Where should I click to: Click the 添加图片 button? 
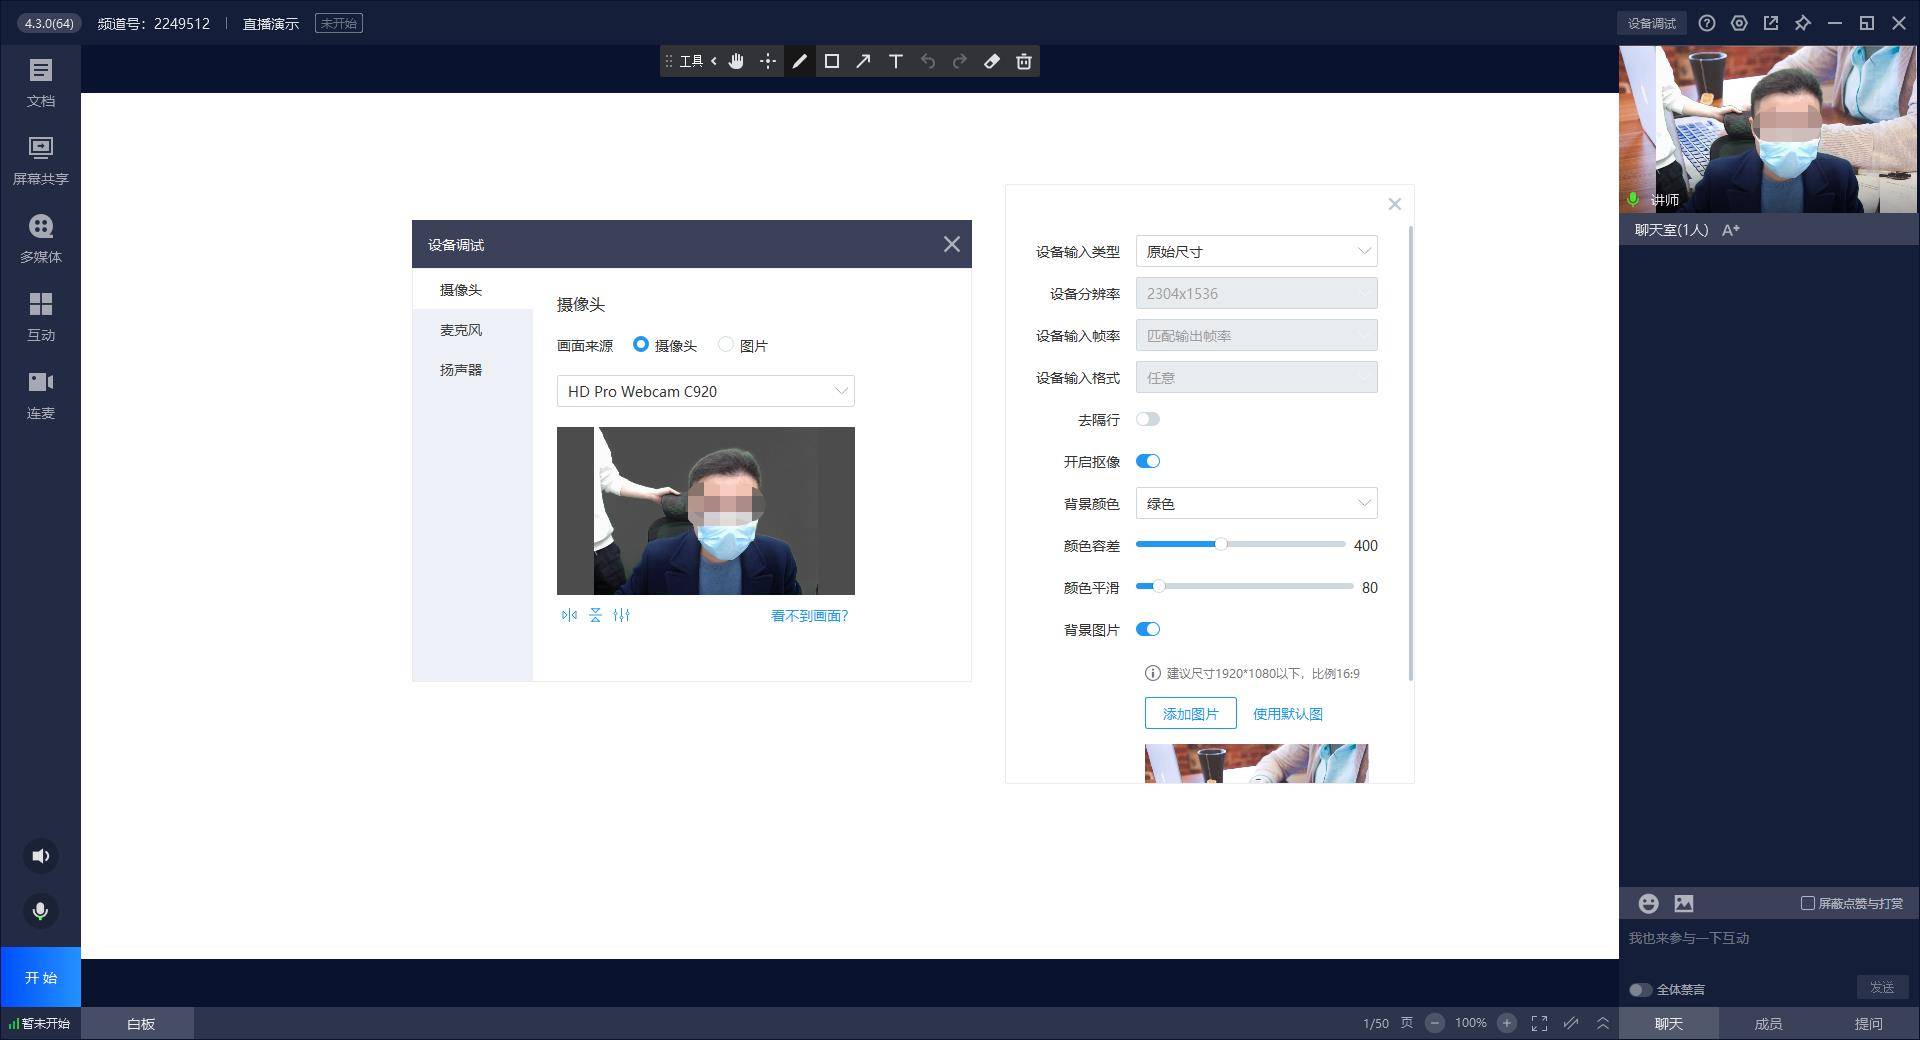click(x=1190, y=713)
